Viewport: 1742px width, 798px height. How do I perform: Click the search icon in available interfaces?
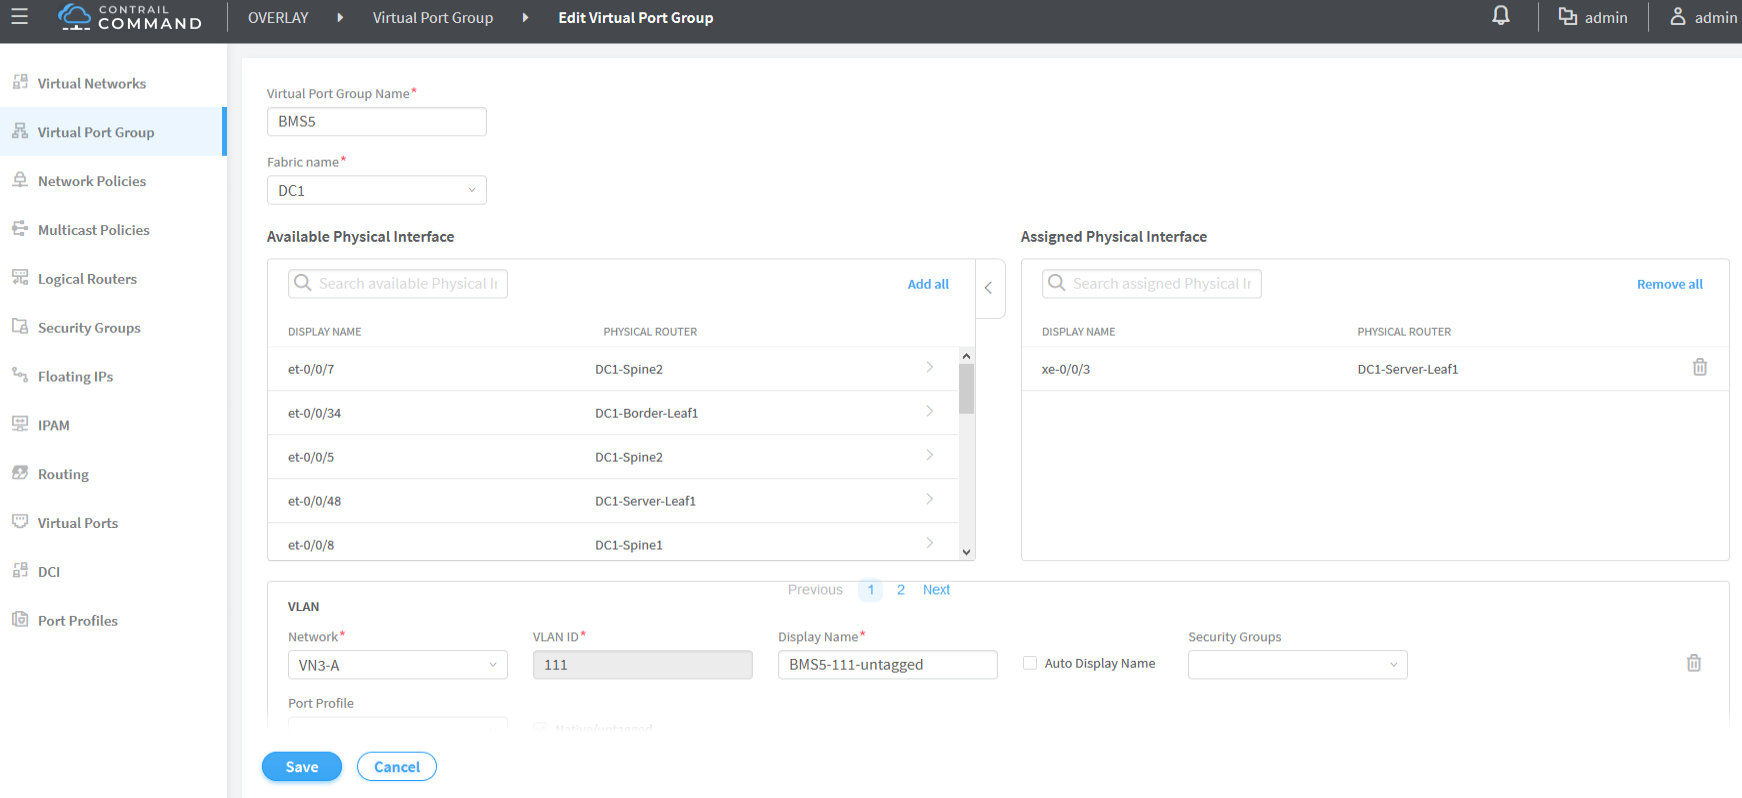click(303, 284)
